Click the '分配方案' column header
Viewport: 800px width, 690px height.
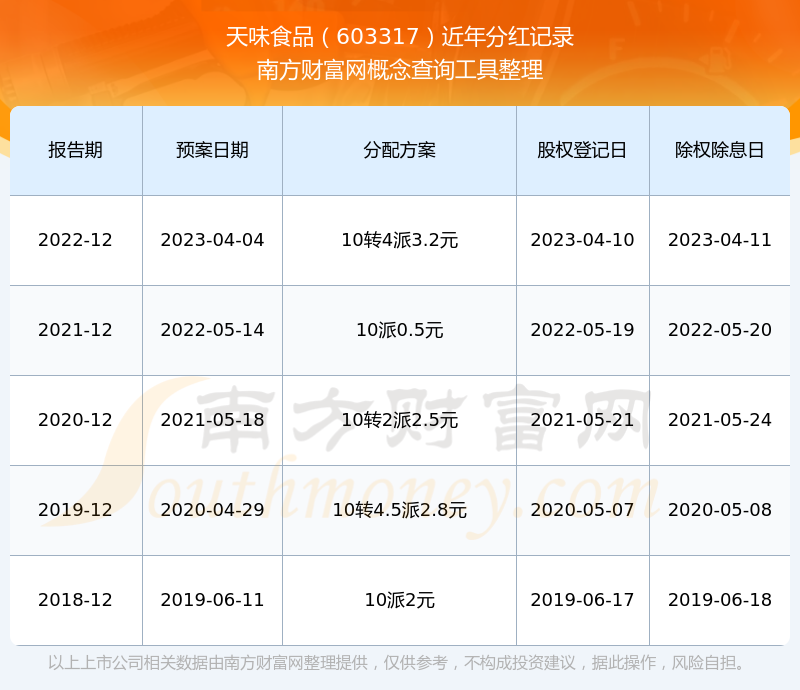399,150
